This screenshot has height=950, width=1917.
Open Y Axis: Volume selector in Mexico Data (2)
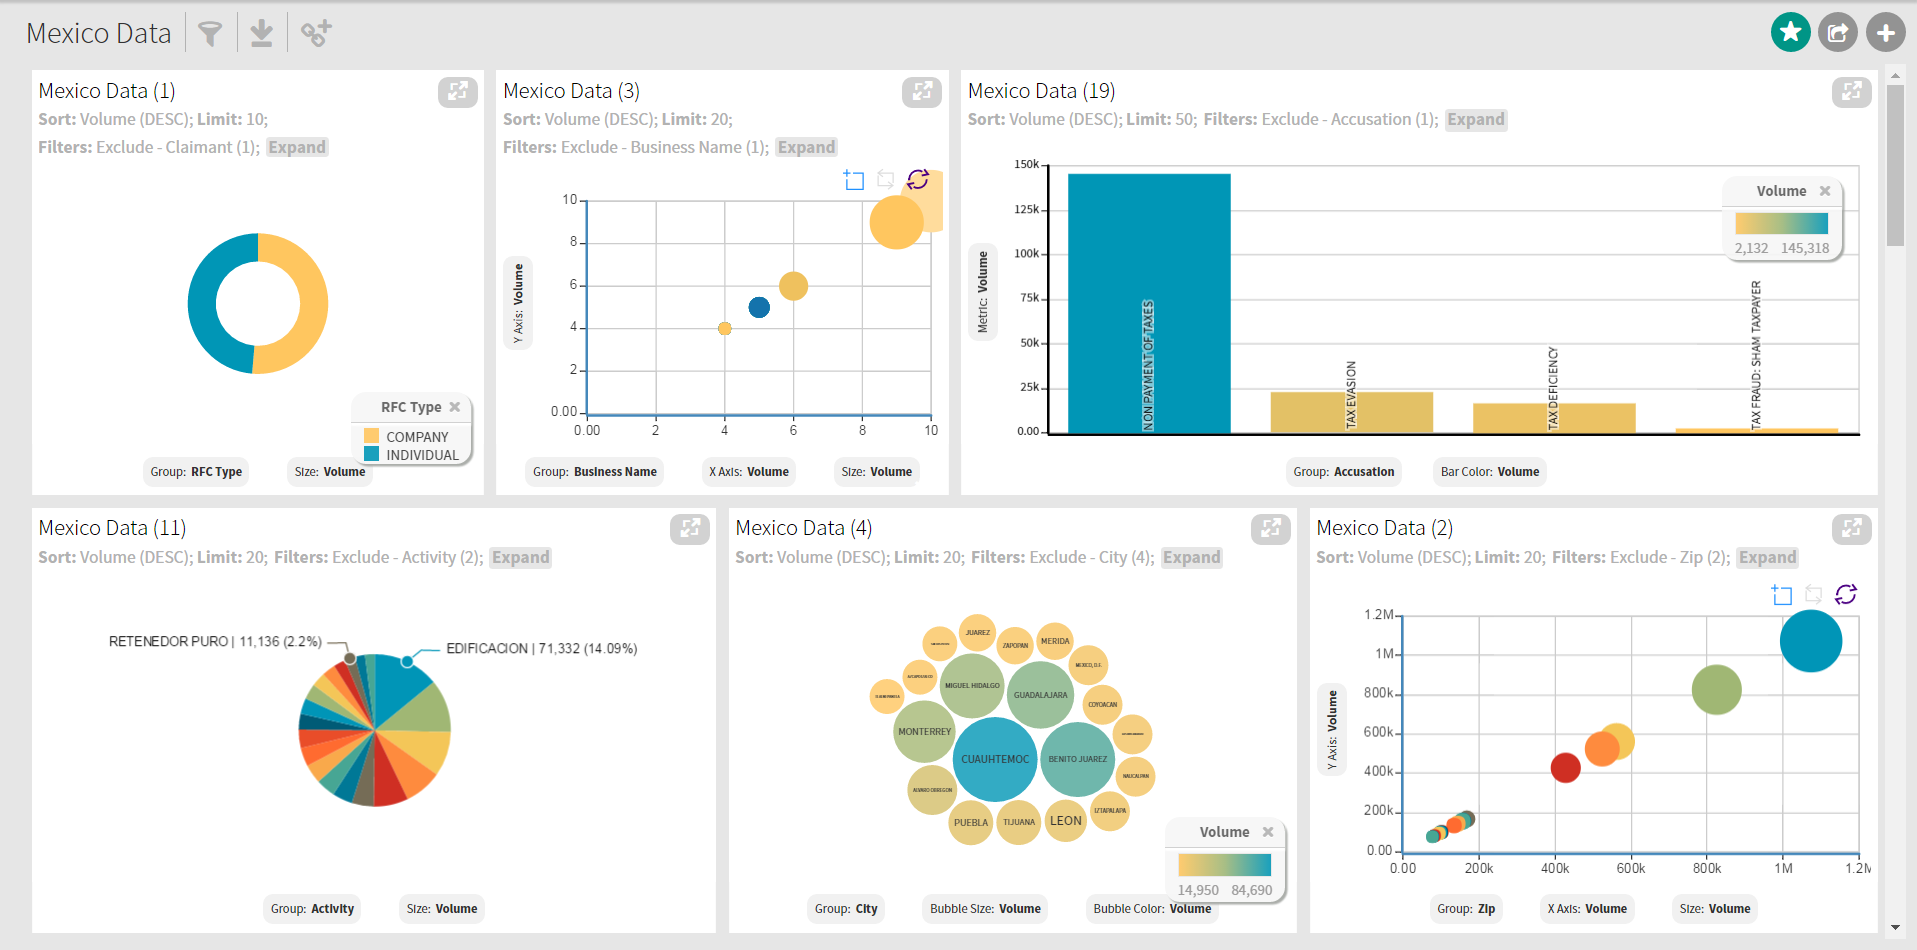tap(1332, 731)
